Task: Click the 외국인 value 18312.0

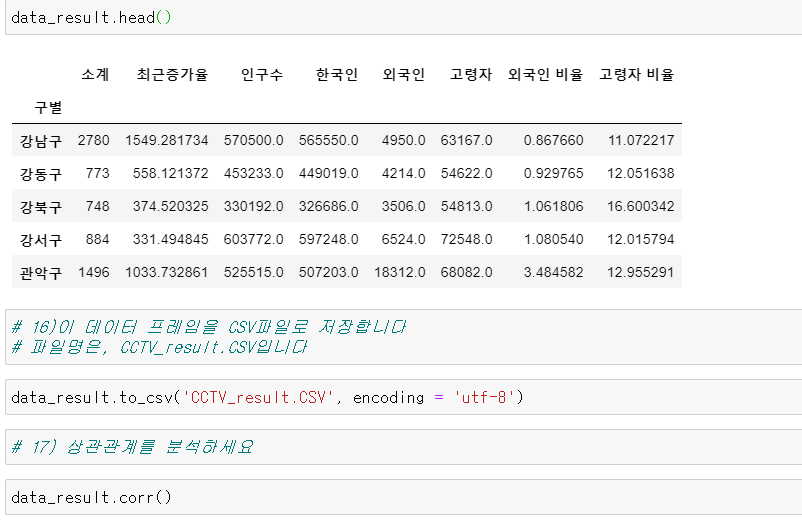Action: pyautogui.click(x=400, y=272)
